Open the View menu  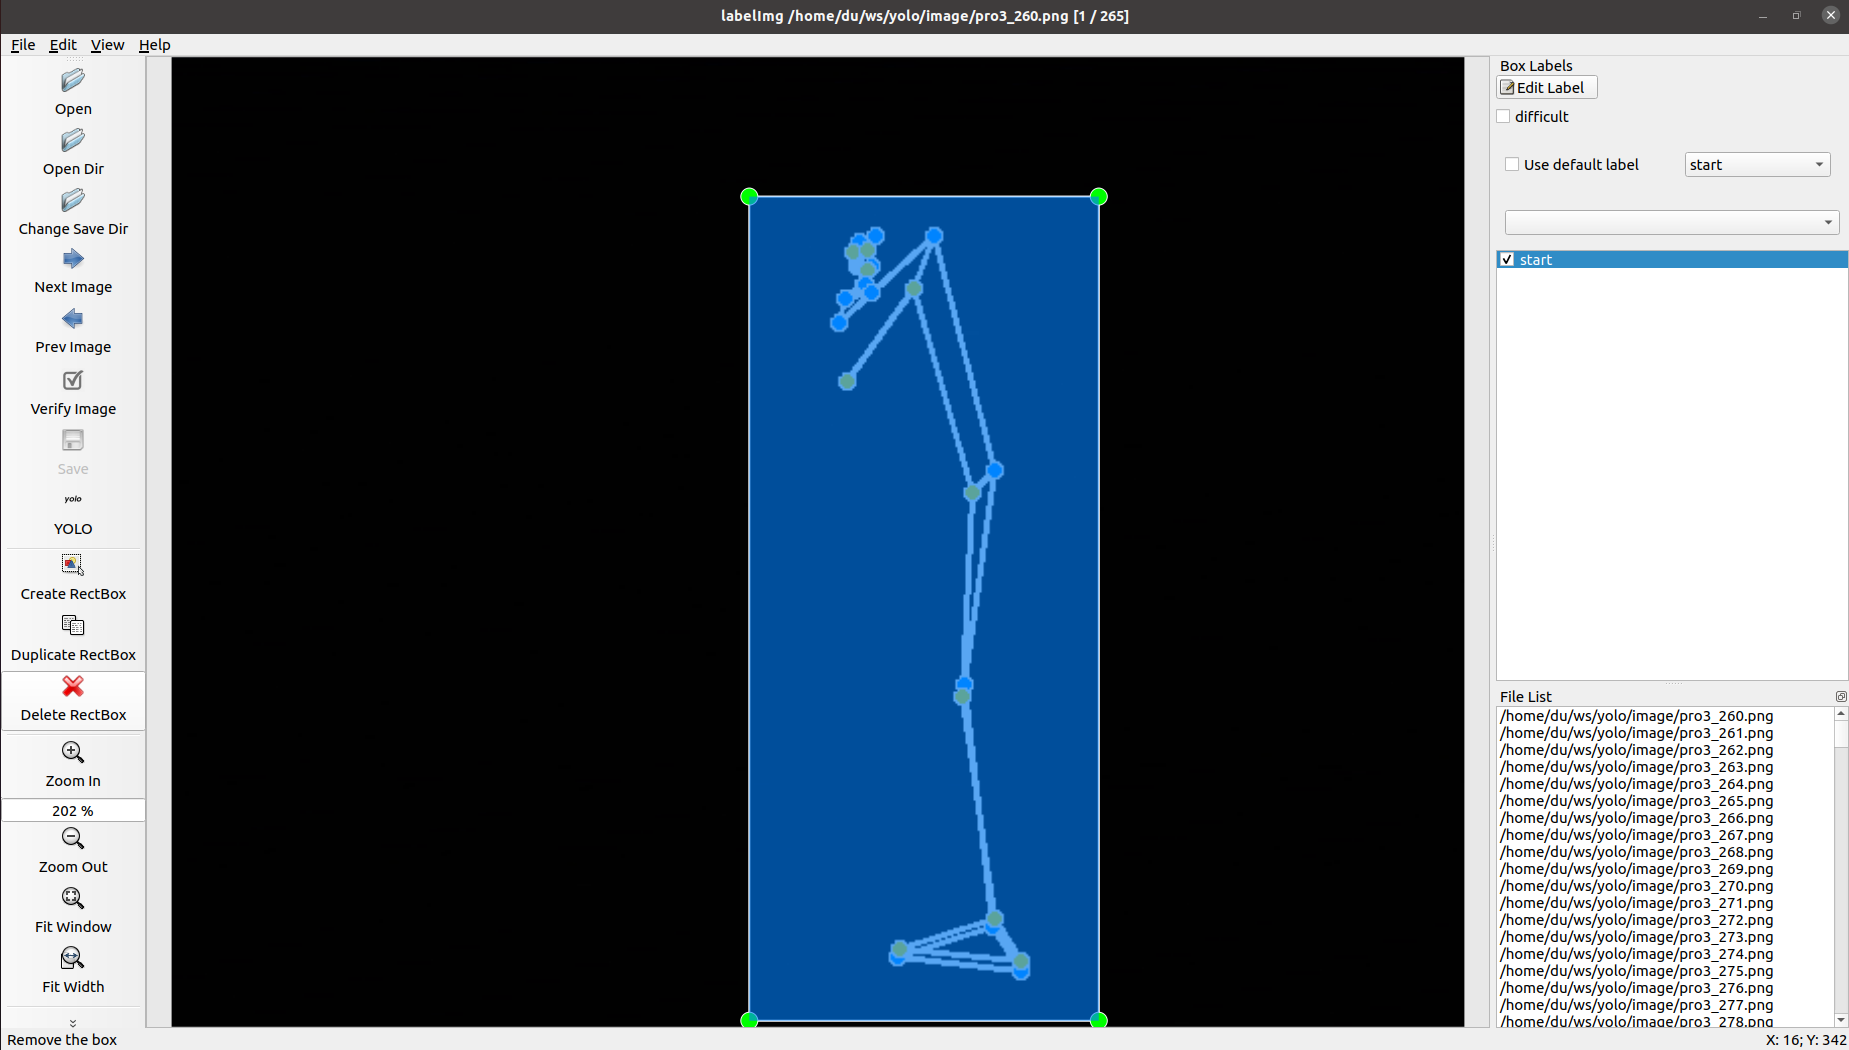[x=107, y=45]
